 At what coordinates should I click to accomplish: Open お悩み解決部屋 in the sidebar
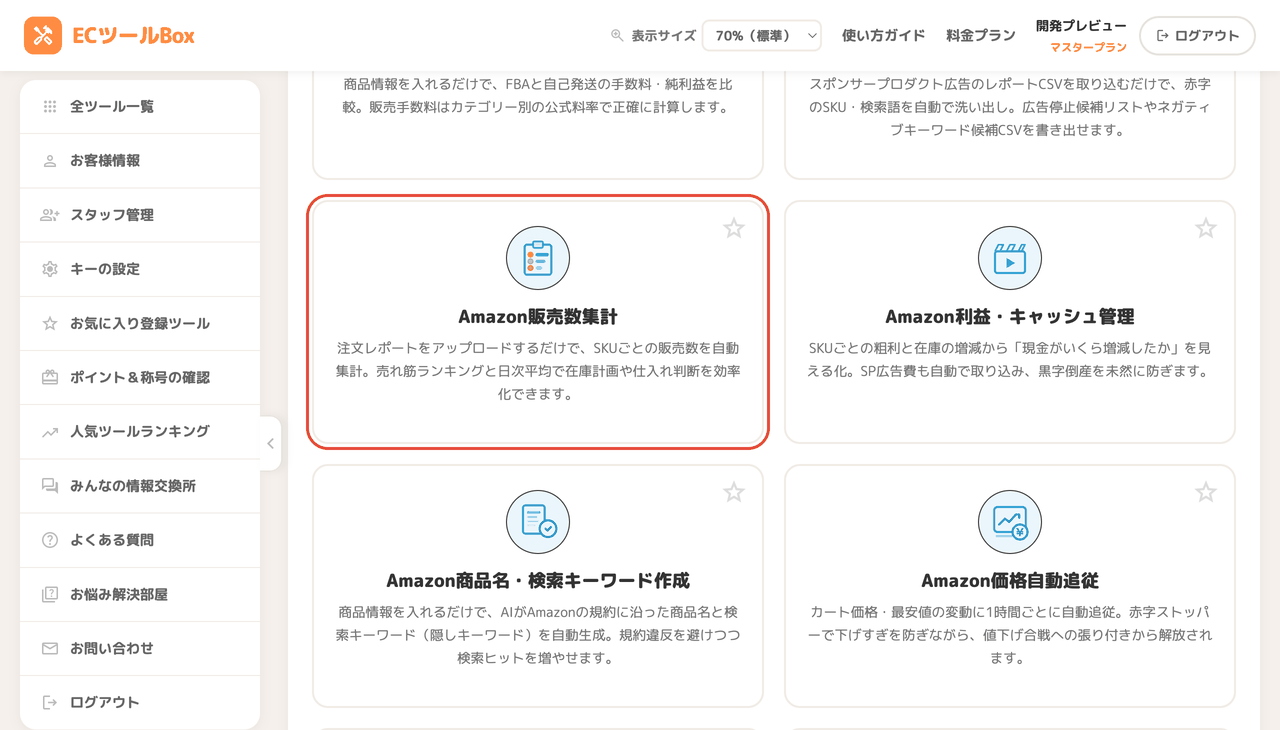(x=140, y=594)
